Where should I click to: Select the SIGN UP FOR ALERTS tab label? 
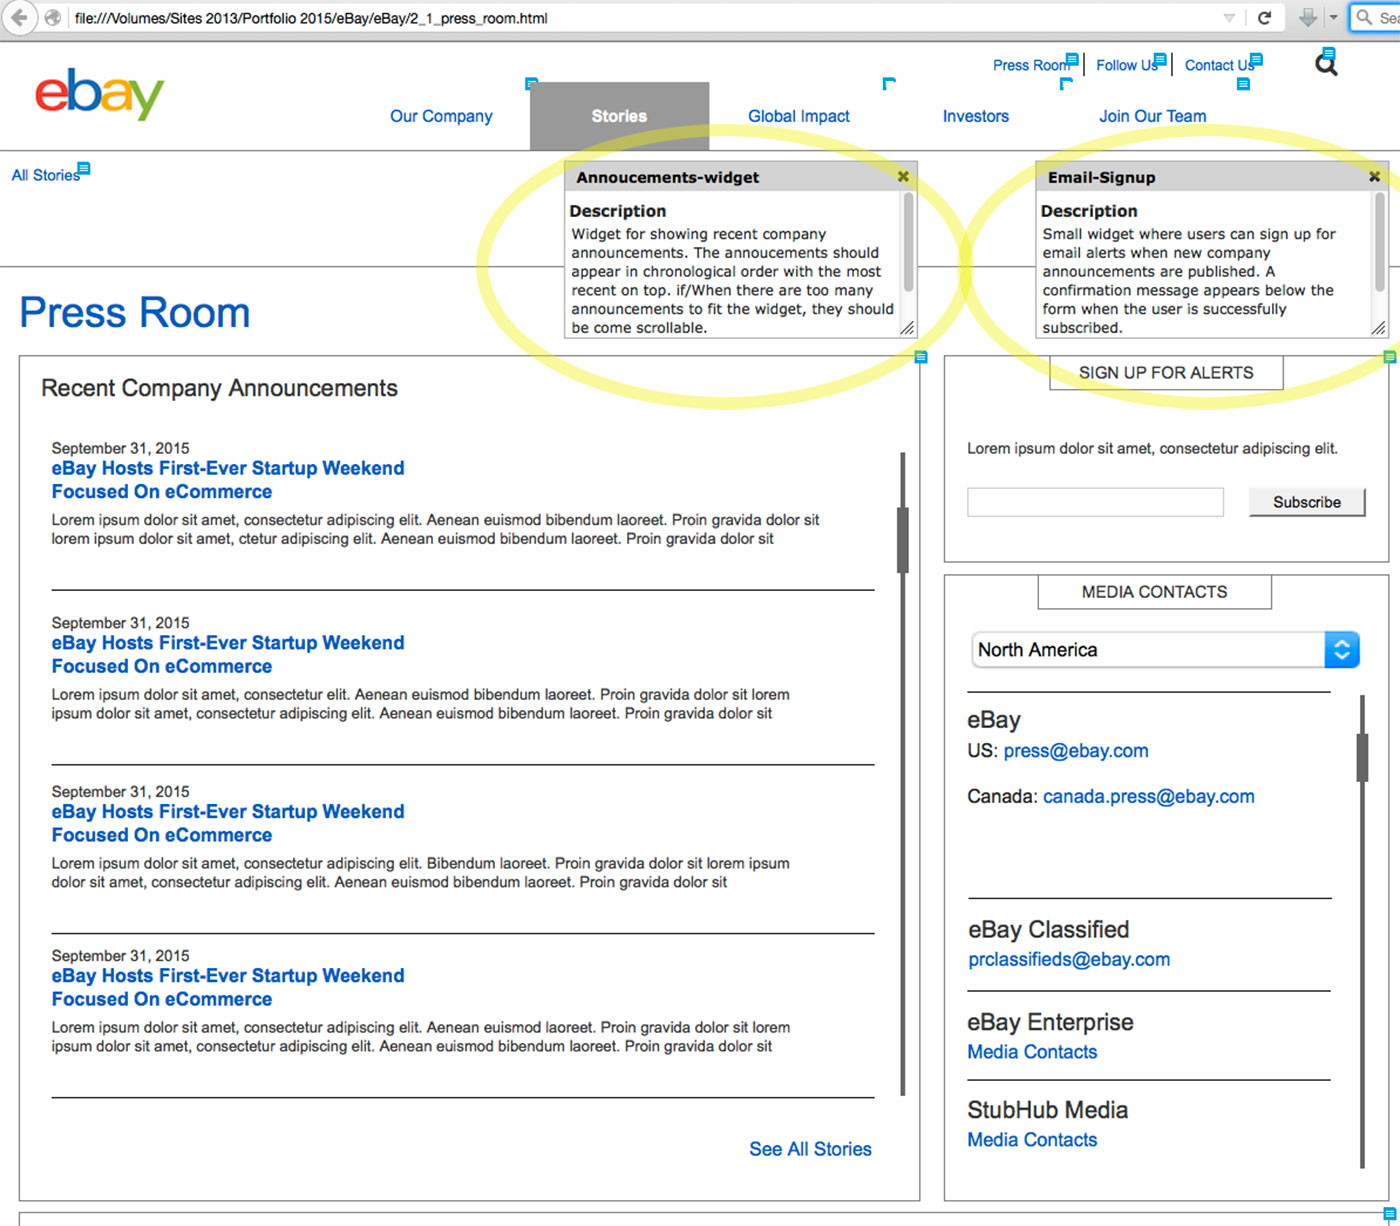pyautogui.click(x=1166, y=373)
